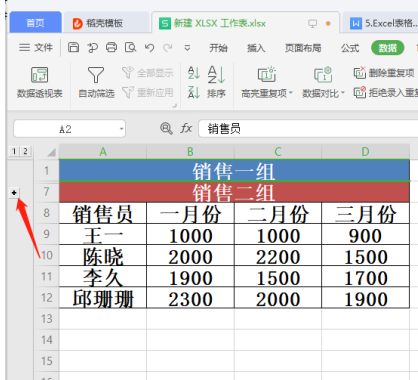The height and width of the screenshot is (380, 418).
Task: Click the presentation screen icon in file tab
Action: click(312, 23)
